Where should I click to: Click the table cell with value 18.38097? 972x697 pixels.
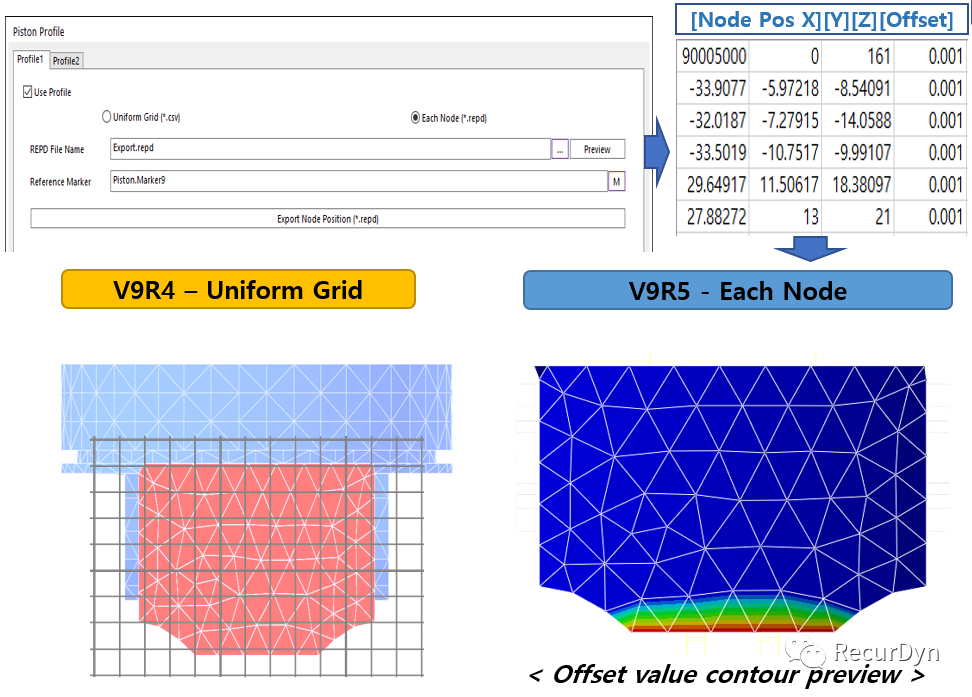pos(858,185)
